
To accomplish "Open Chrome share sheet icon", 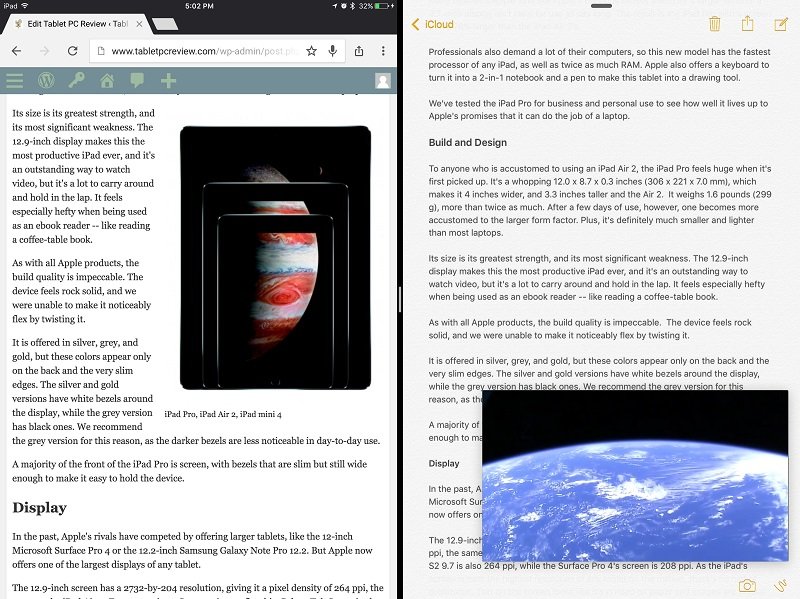I will pyautogui.click(x=359, y=51).
